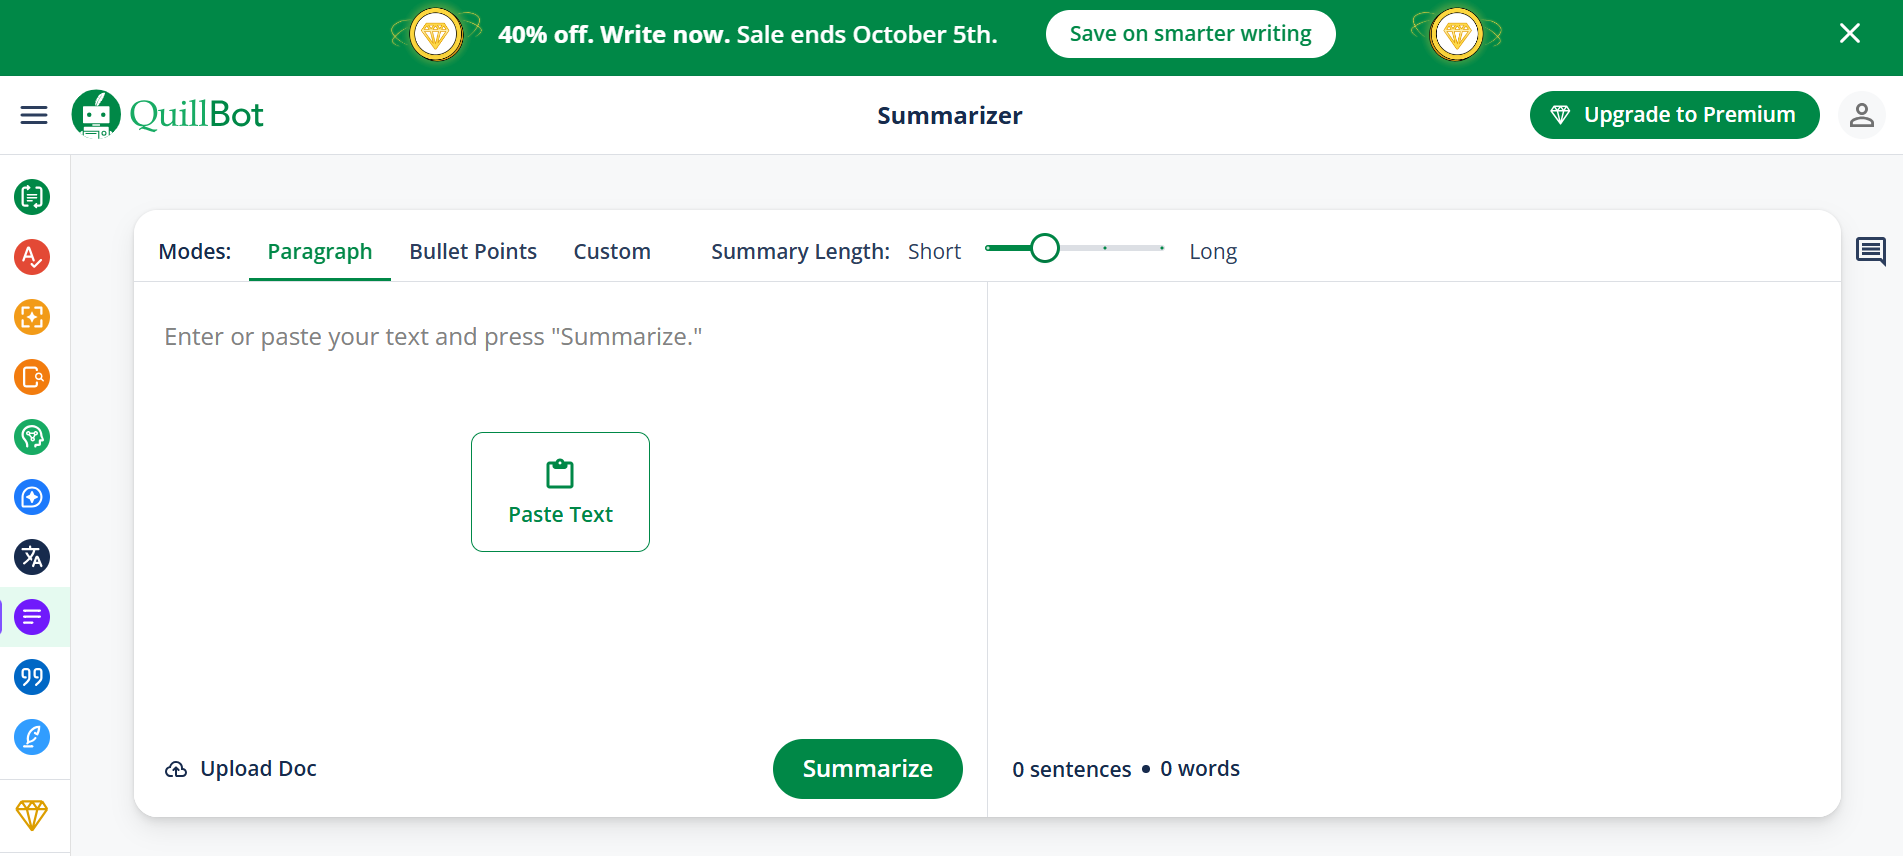Open the Grammar Checker sidebar icon

click(x=32, y=257)
